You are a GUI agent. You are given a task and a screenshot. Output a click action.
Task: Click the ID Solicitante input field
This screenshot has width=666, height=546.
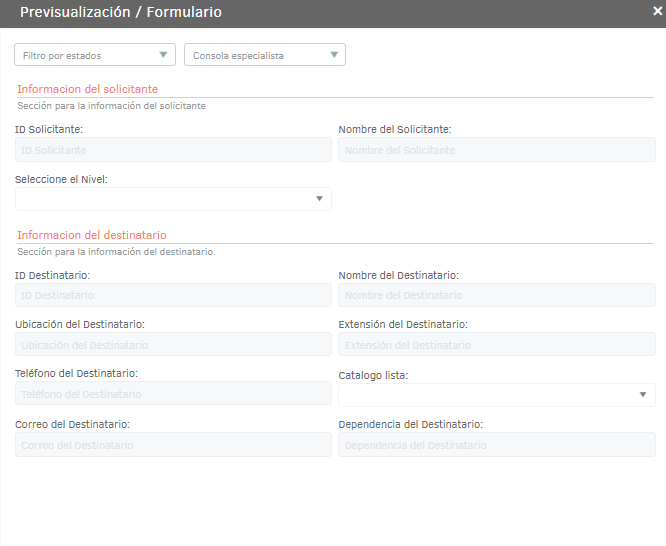[173, 150]
